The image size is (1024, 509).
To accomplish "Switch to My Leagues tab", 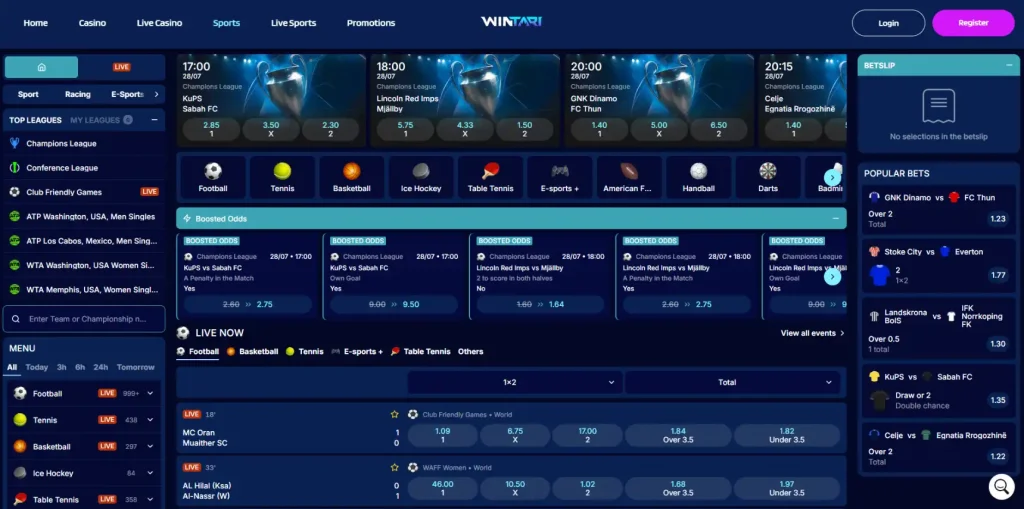I will click(x=101, y=120).
